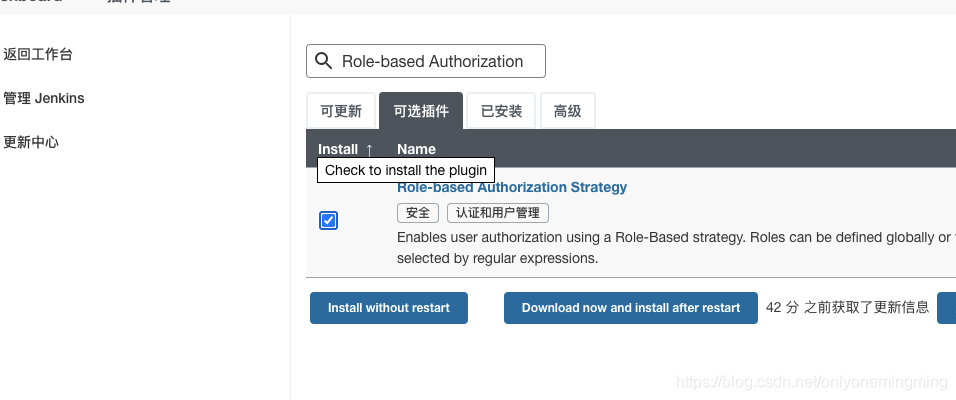
Task: Sort by the Install column header
Action: (x=345, y=149)
